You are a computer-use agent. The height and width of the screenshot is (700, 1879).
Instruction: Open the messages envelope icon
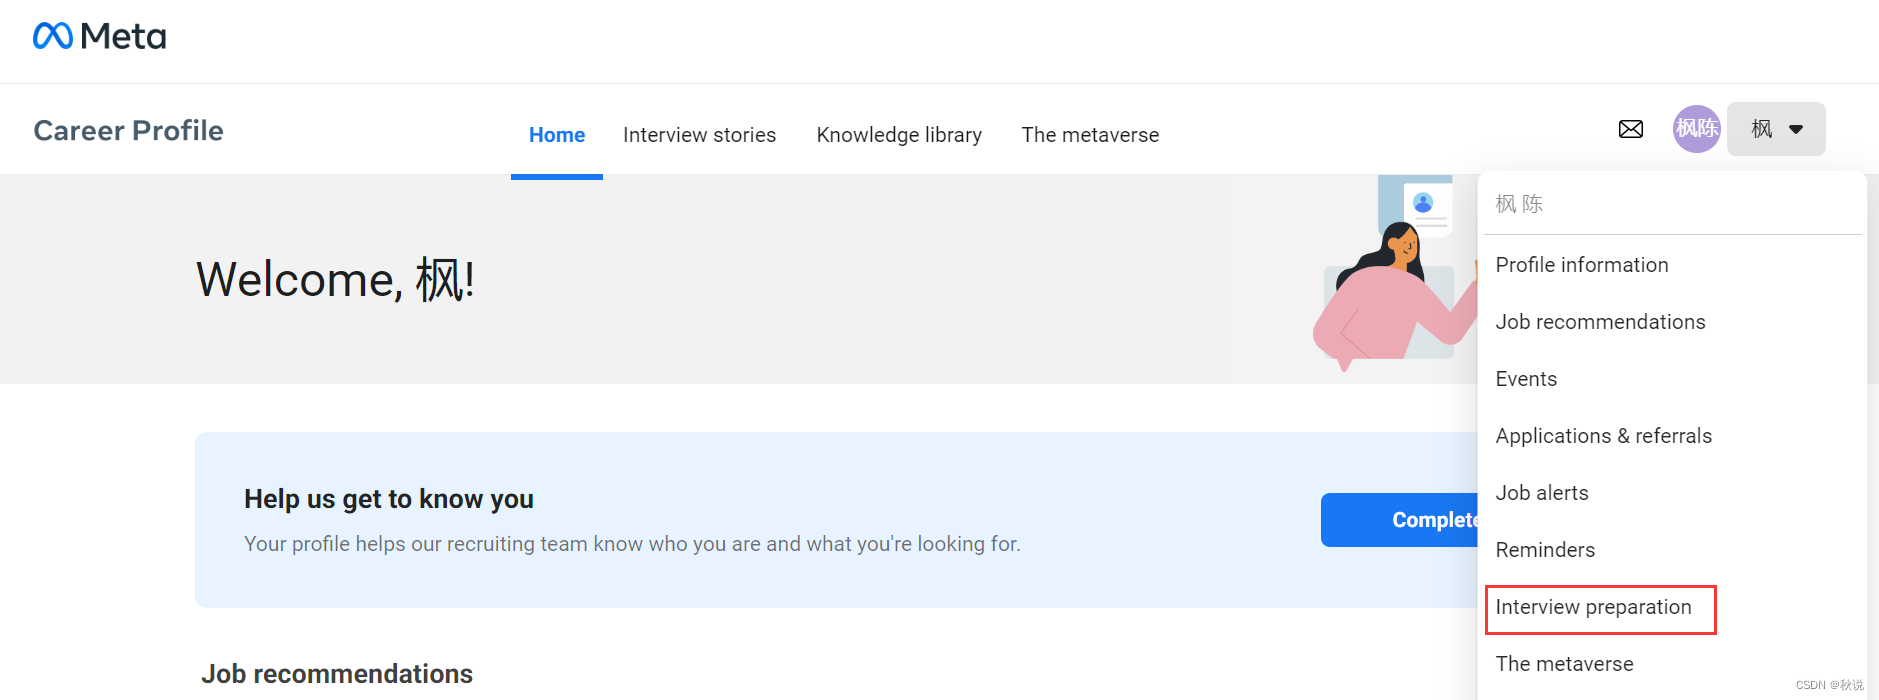[1631, 129]
